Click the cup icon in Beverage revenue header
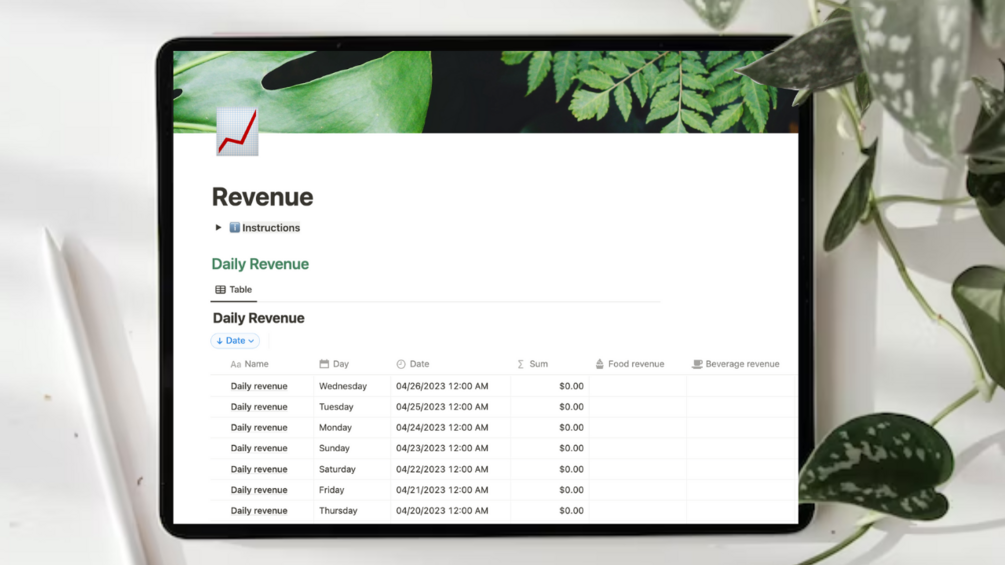Image resolution: width=1005 pixels, height=565 pixels. click(x=697, y=364)
